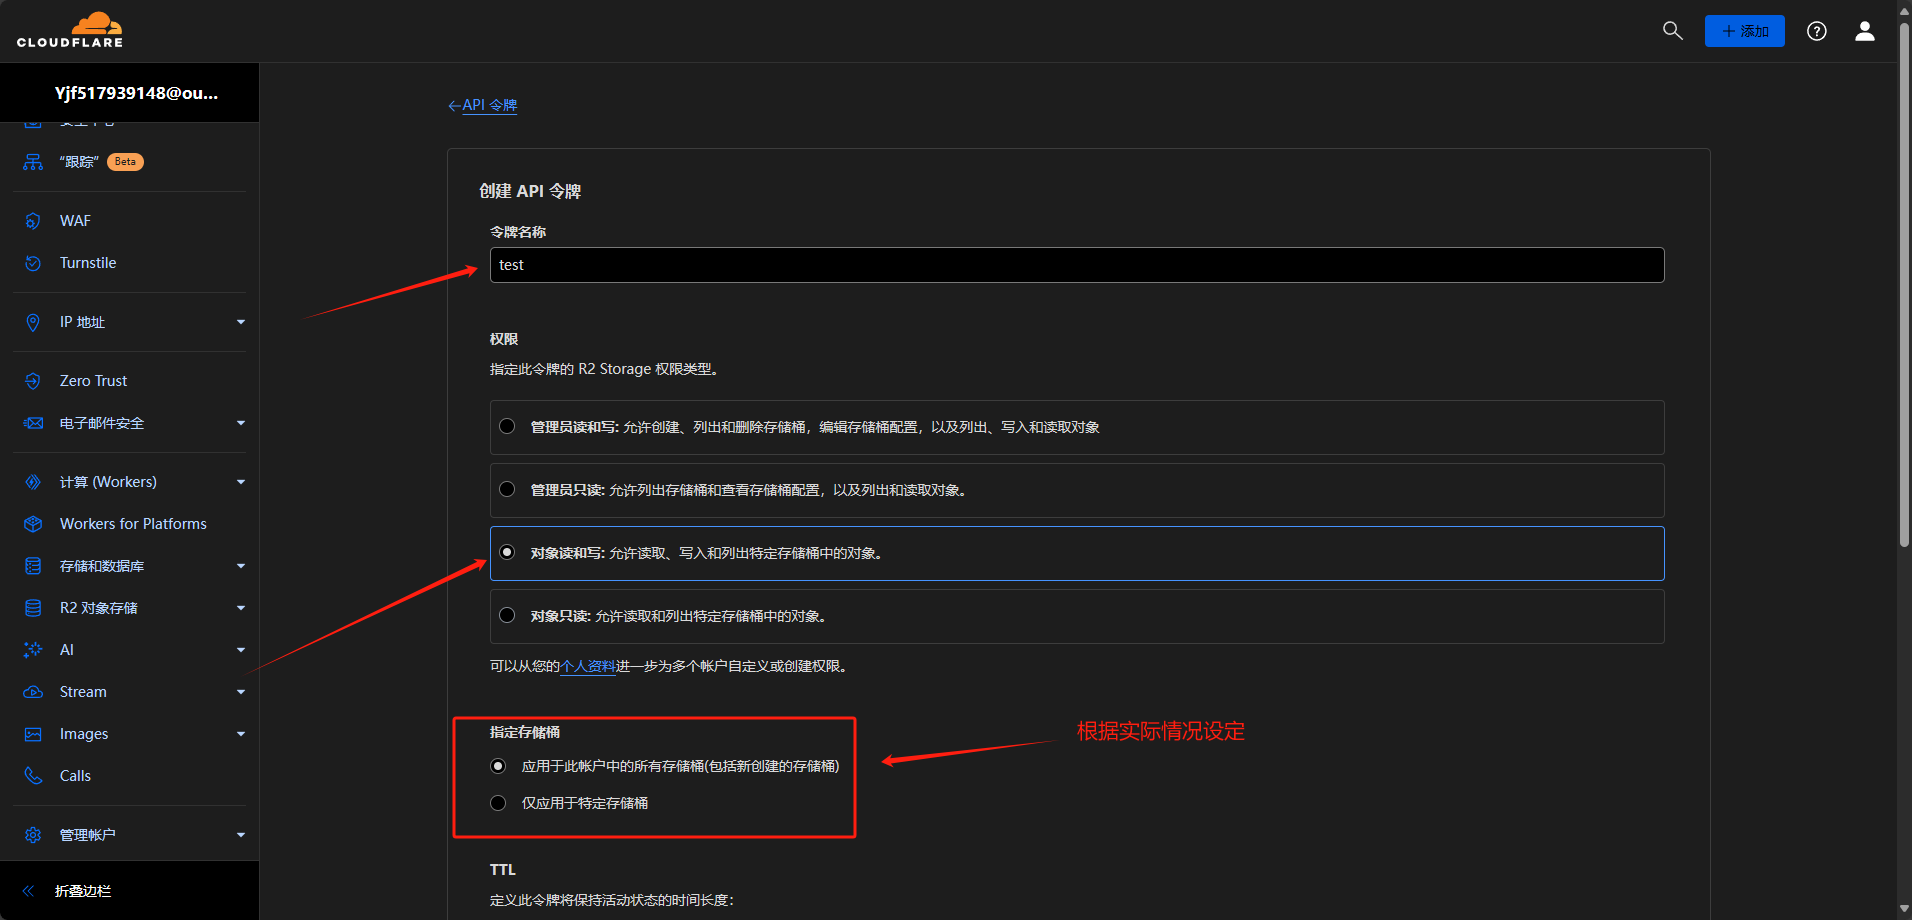Click the 权限 section heading

coord(504,339)
